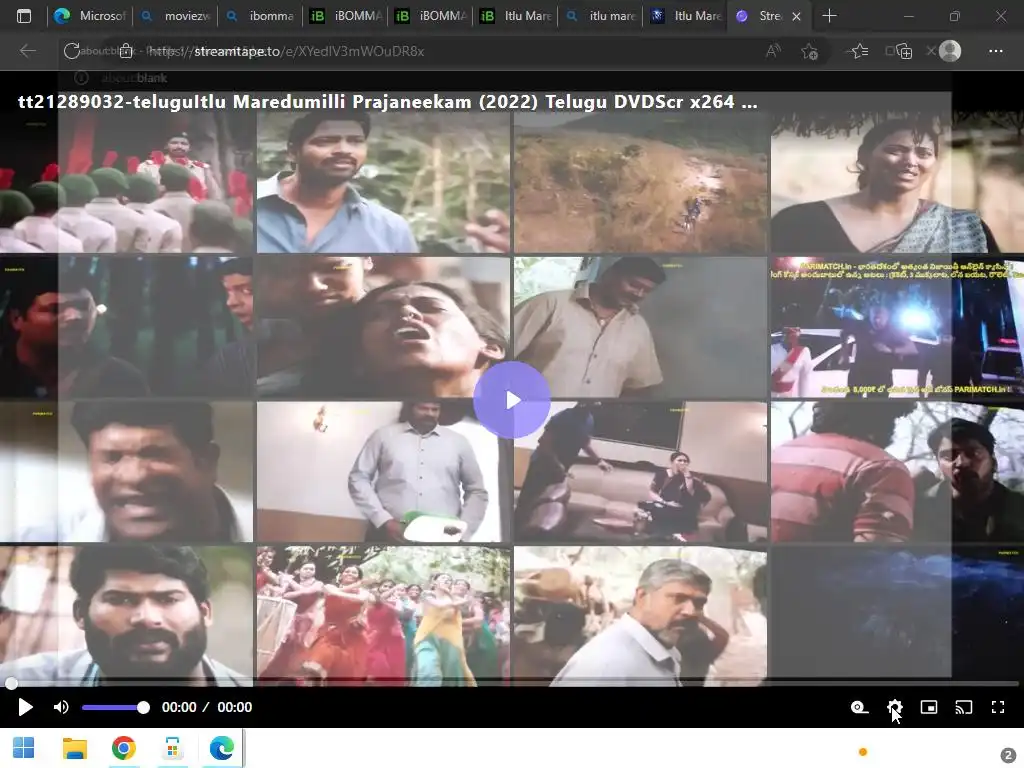Click the notification count badge
This screenshot has width=1024, height=768.
1008,754
